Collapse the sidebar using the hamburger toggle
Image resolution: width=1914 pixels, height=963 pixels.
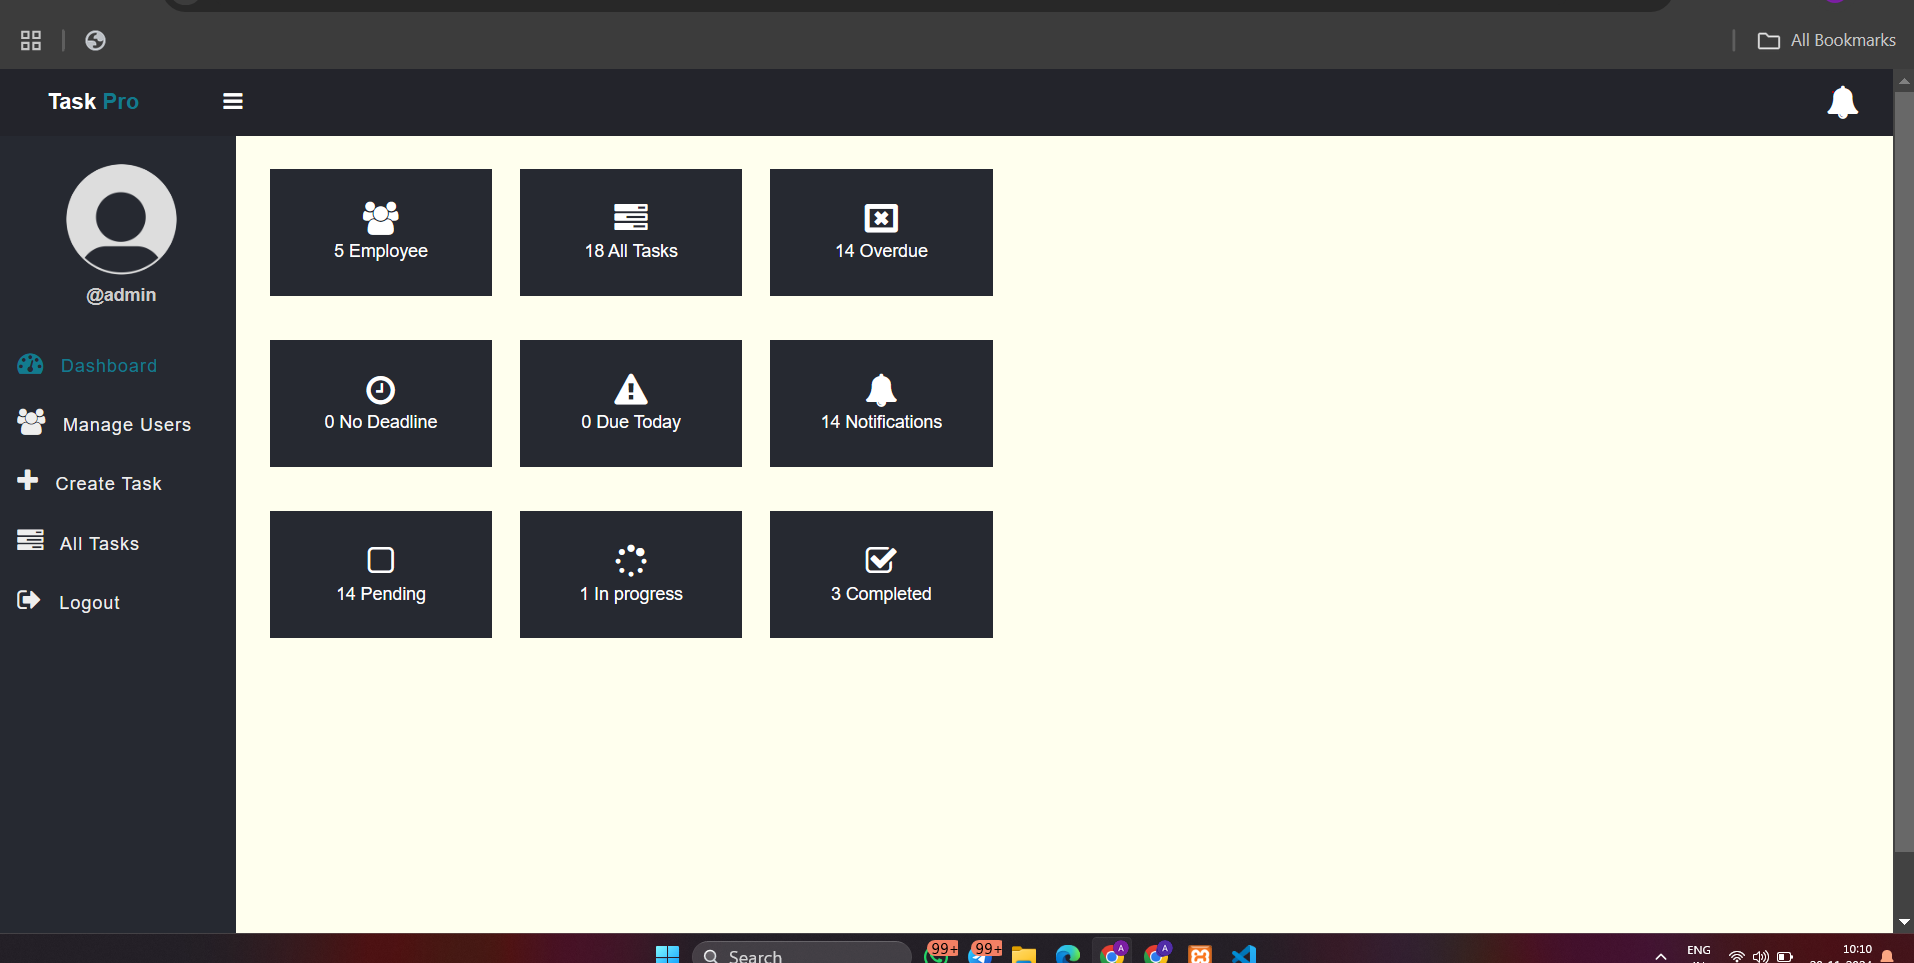tap(231, 101)
